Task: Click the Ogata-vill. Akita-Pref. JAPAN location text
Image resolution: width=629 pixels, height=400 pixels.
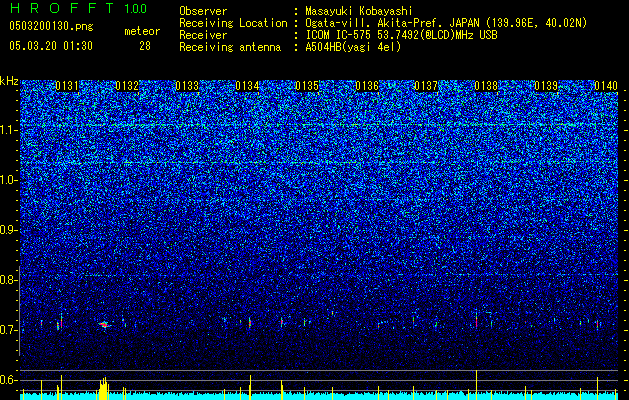Action: (x=446, y=23)
